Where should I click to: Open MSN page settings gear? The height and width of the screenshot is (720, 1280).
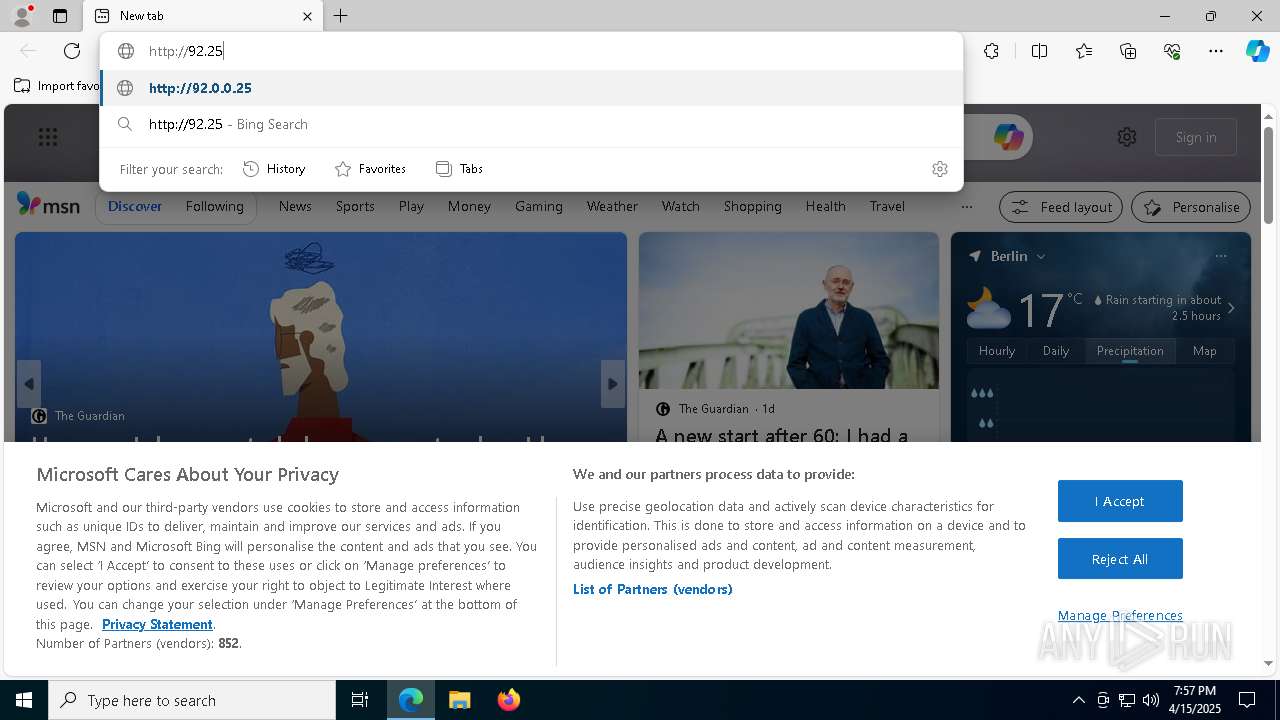(1127, 137)
